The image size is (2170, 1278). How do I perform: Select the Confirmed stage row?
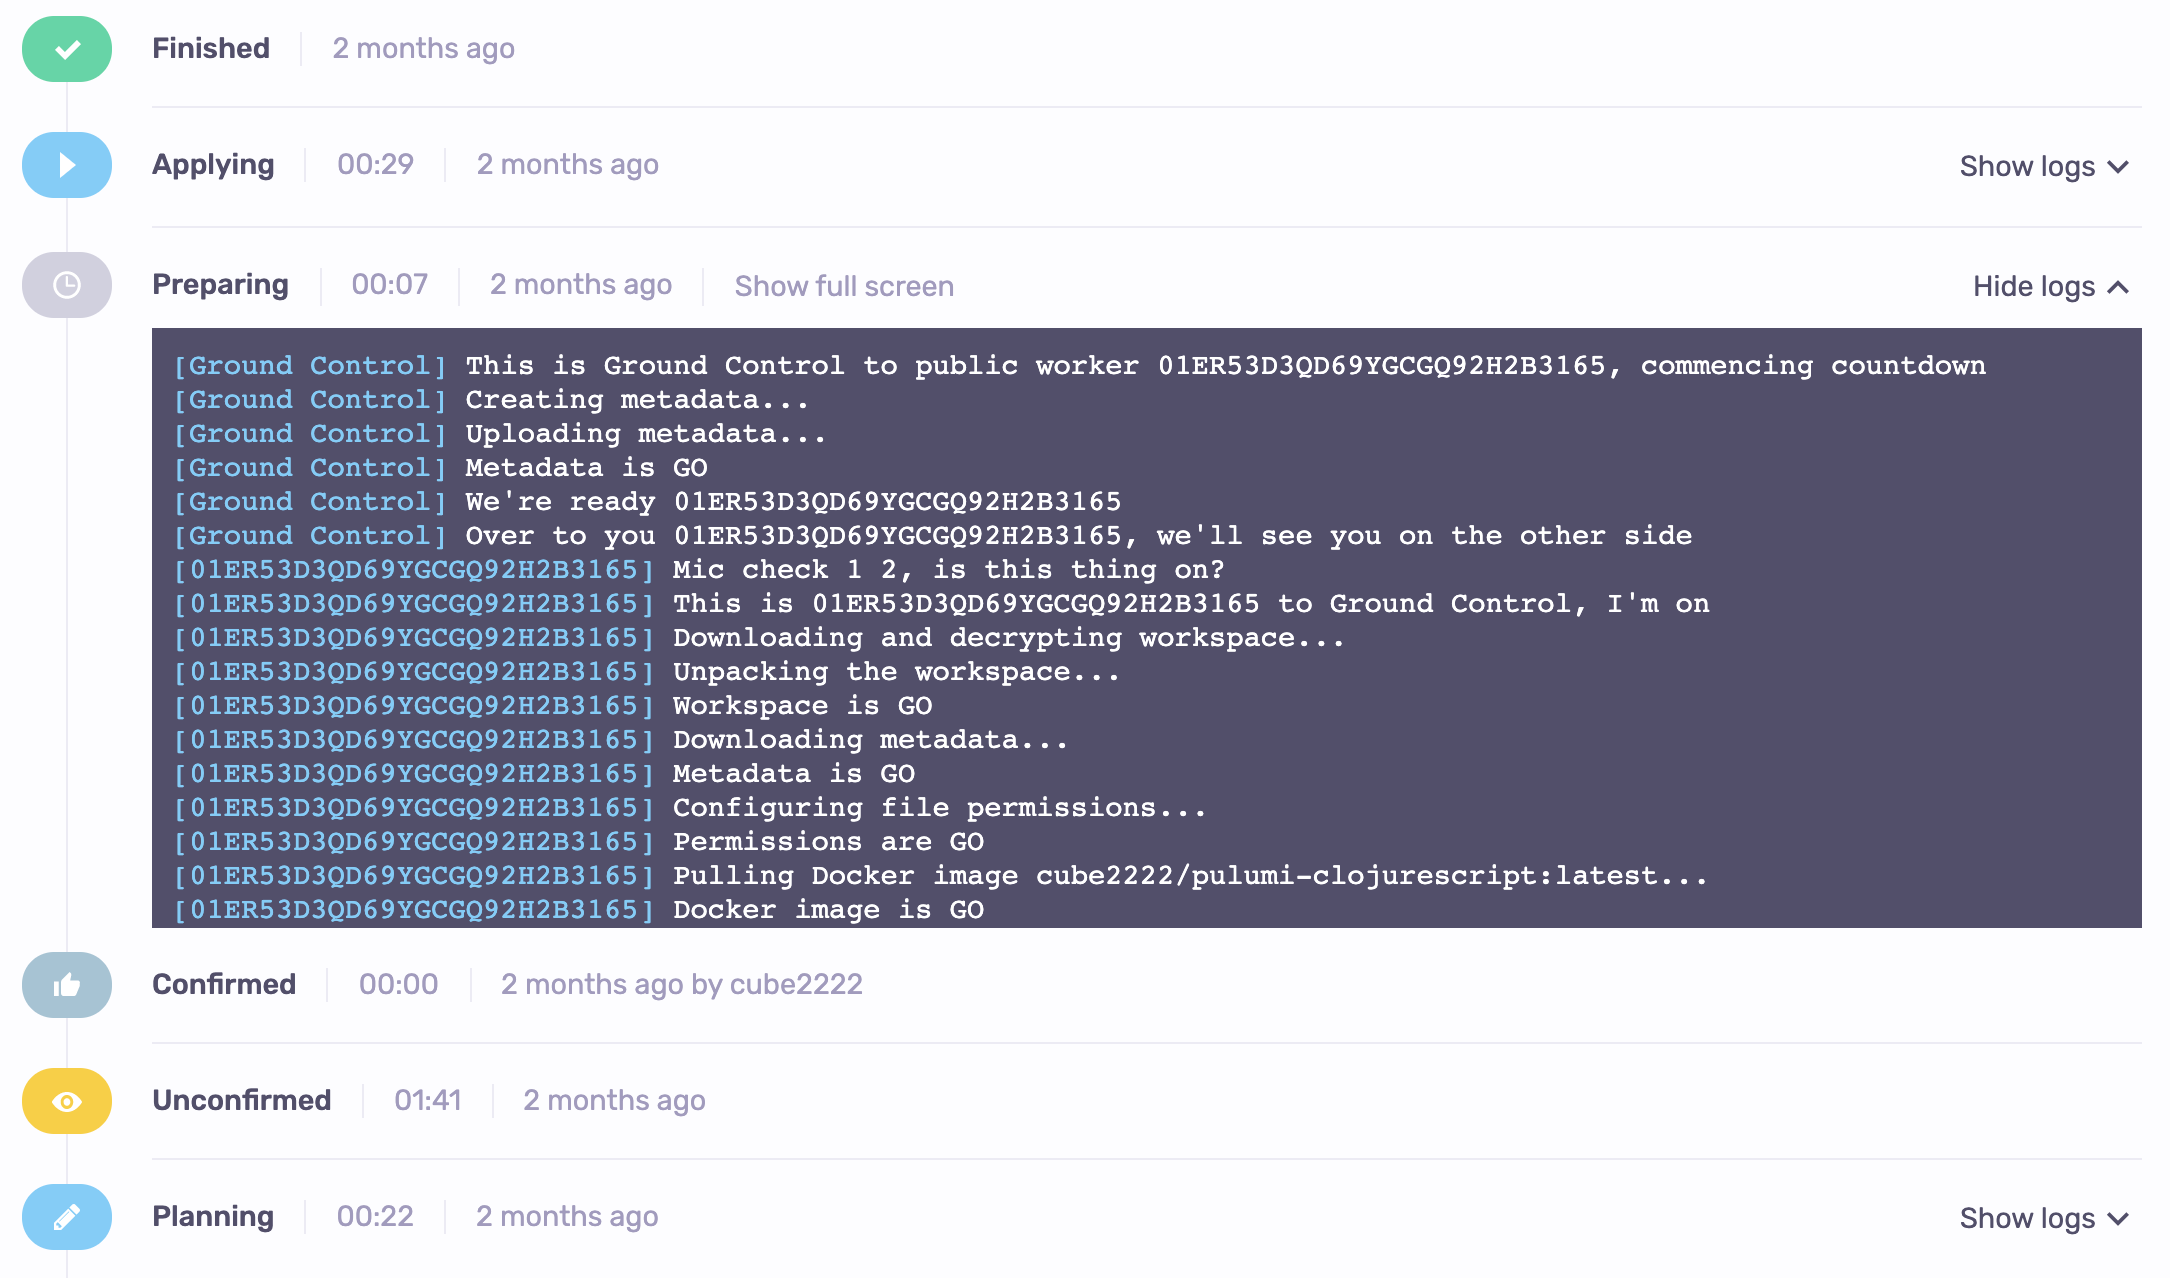[224, 985]
